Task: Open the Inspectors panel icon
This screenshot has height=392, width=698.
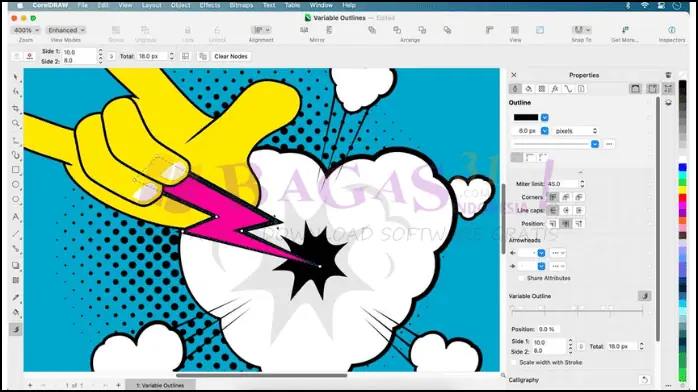Action: coord(671,30)
